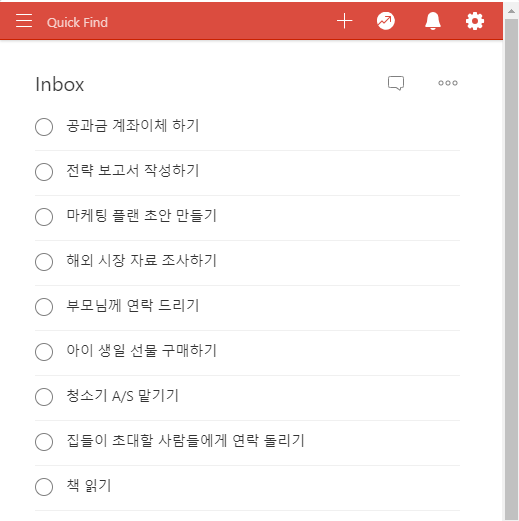Open task text 청소기 A/S 맡기기
This screenshot has height=521, width=519.
[122, 396]
